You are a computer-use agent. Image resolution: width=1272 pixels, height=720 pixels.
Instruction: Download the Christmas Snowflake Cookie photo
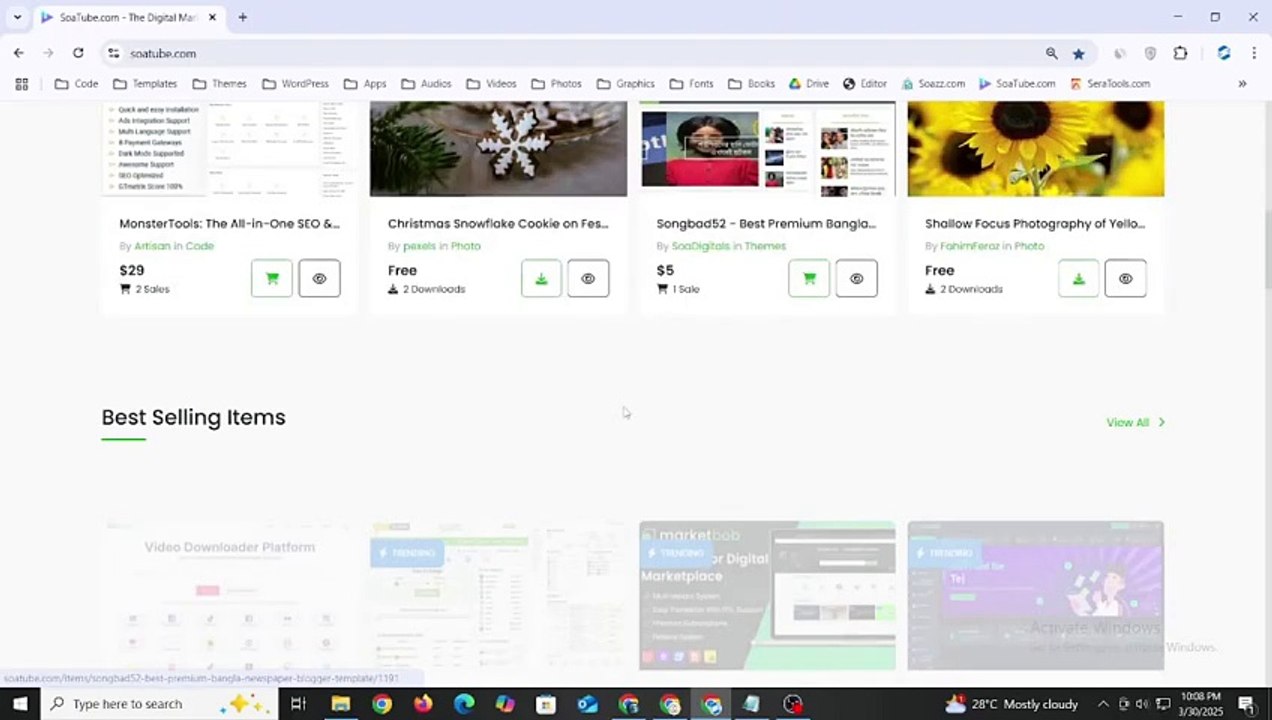click(541, 279)
